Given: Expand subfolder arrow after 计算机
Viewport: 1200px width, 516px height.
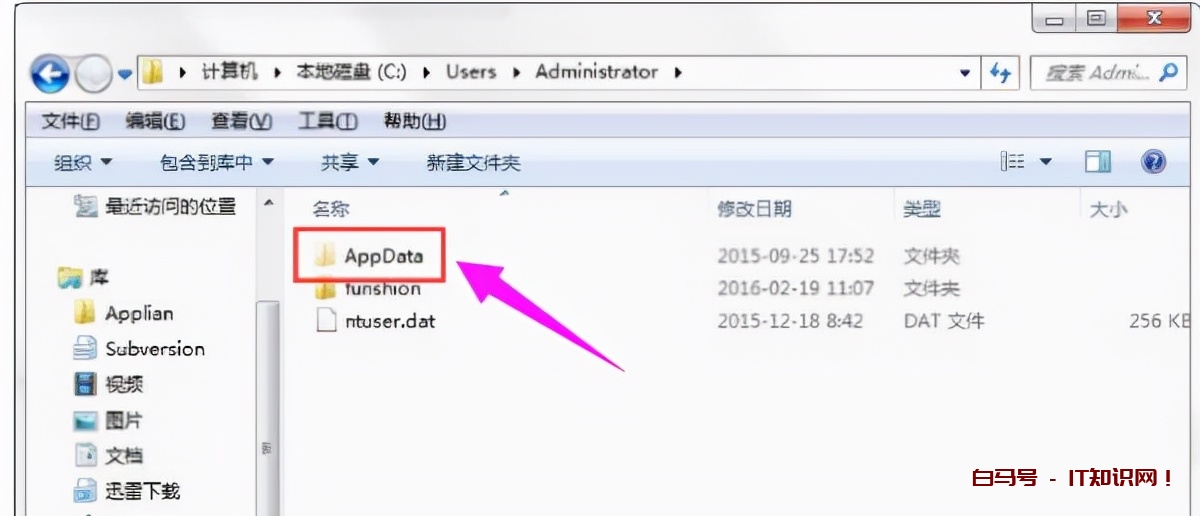Looking at the screenshot, I should pyautogui.click(x=277, y=72).
